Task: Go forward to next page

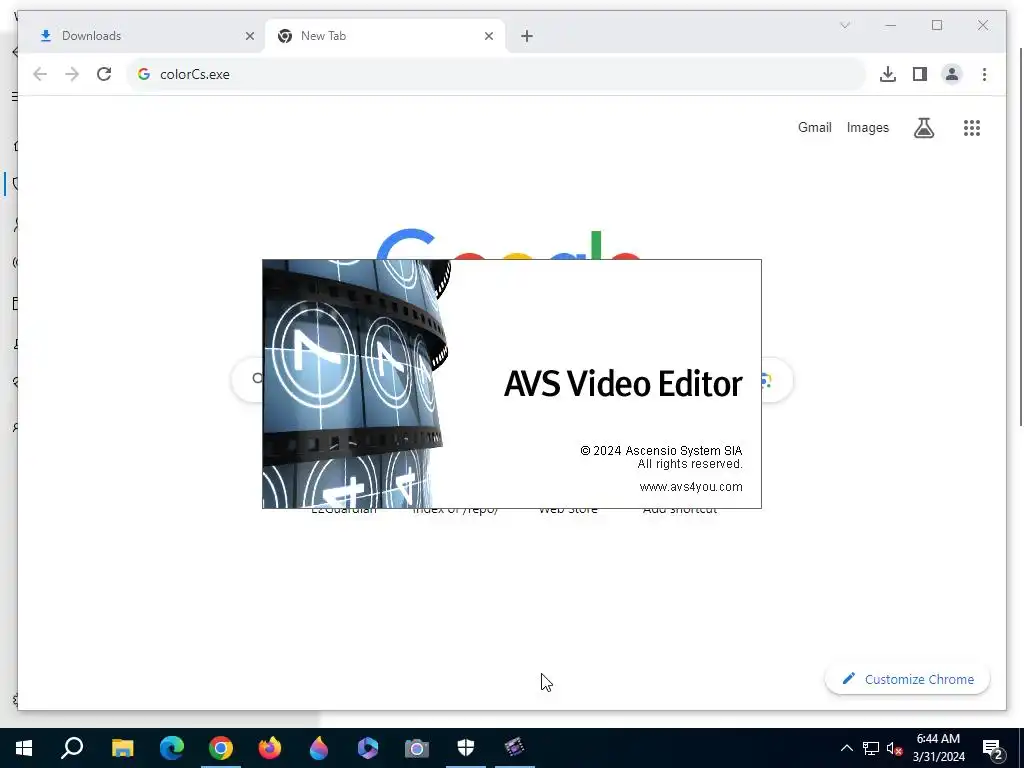Action: (x=72, y=74)
